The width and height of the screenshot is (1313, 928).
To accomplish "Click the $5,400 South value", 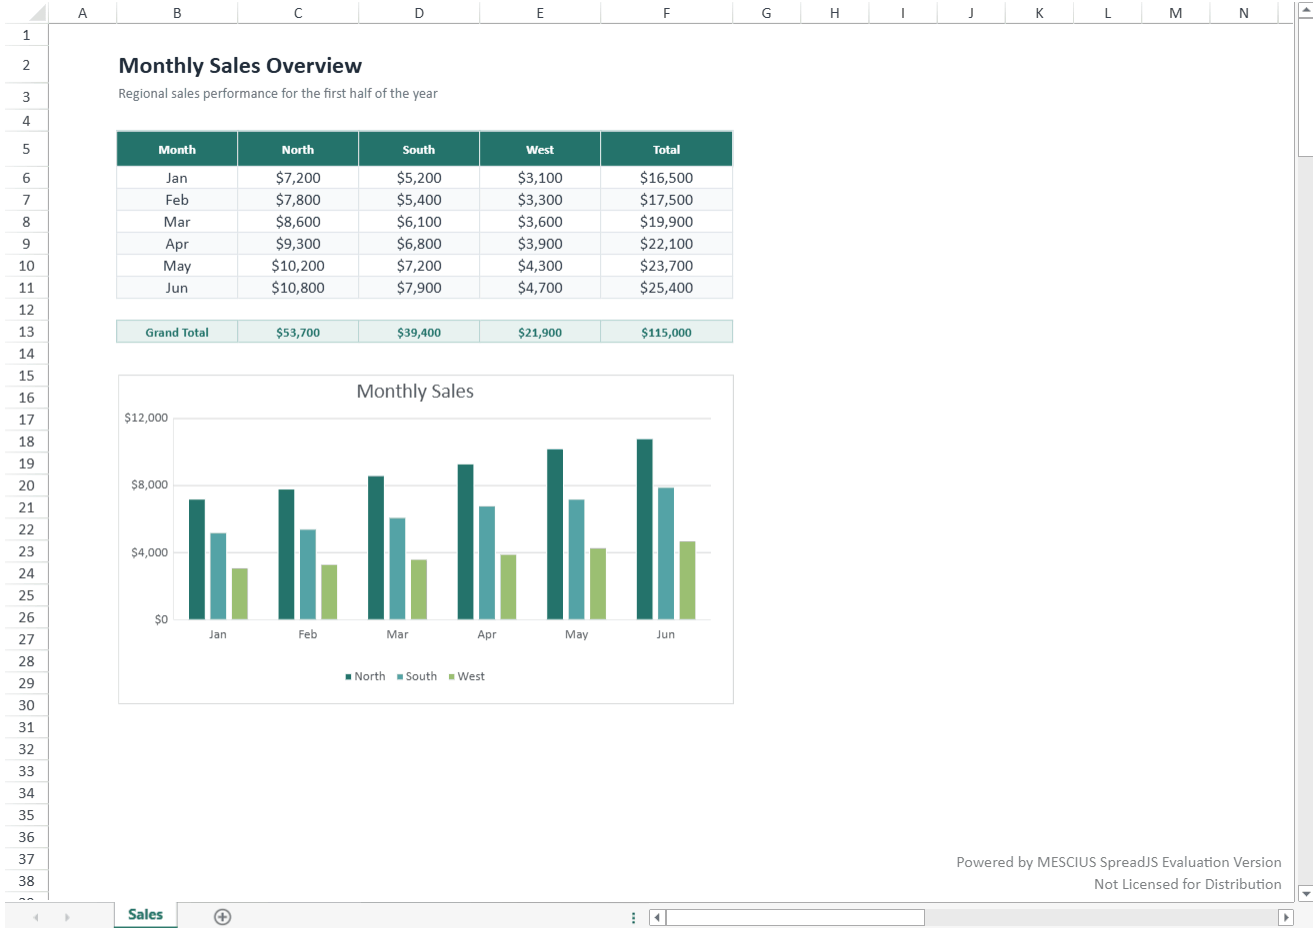I will (x=419, y=200).
